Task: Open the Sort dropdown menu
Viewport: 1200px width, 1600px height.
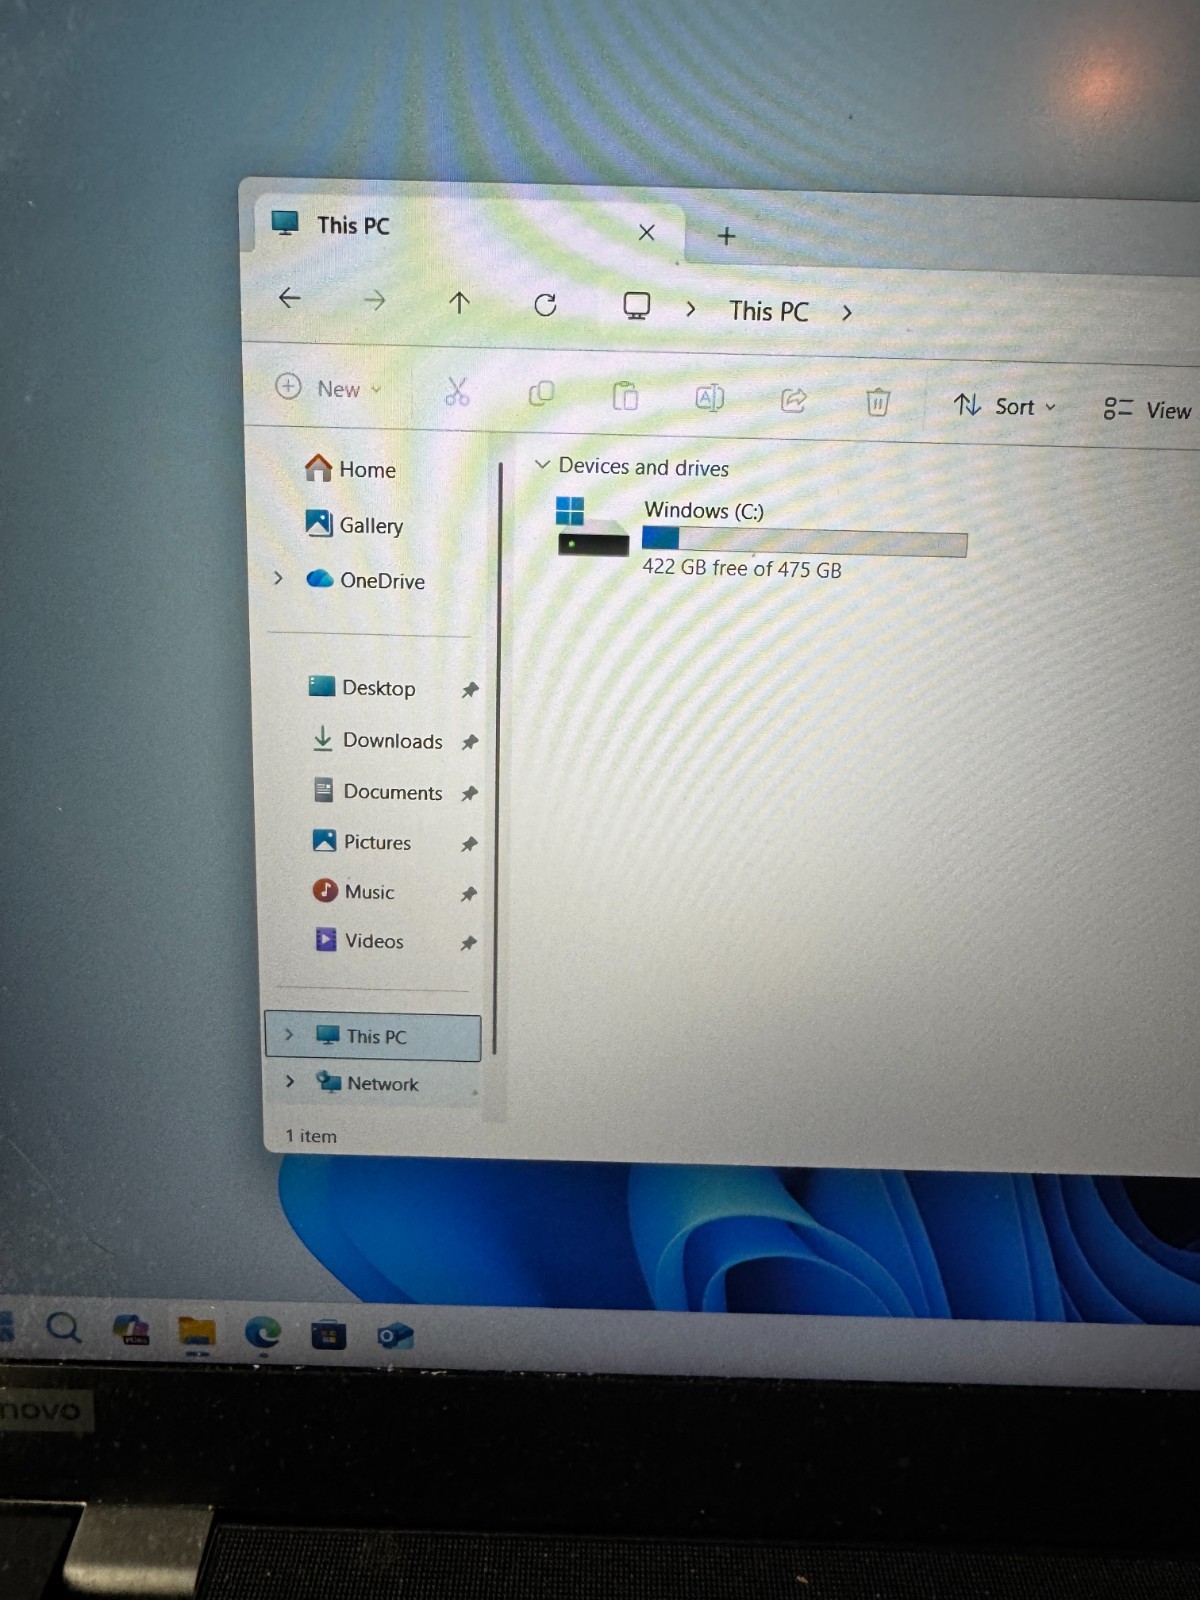Action: [1004, 406]
